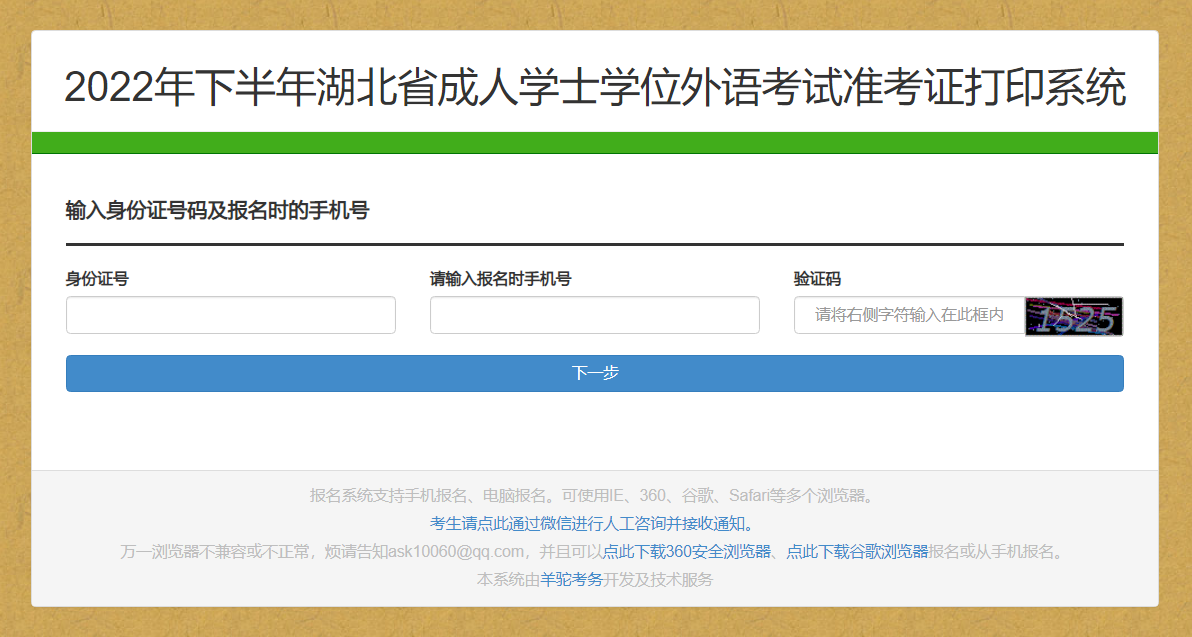Click the 准考证打印系统 page title
1192x637 pixels.
point(595,88)
